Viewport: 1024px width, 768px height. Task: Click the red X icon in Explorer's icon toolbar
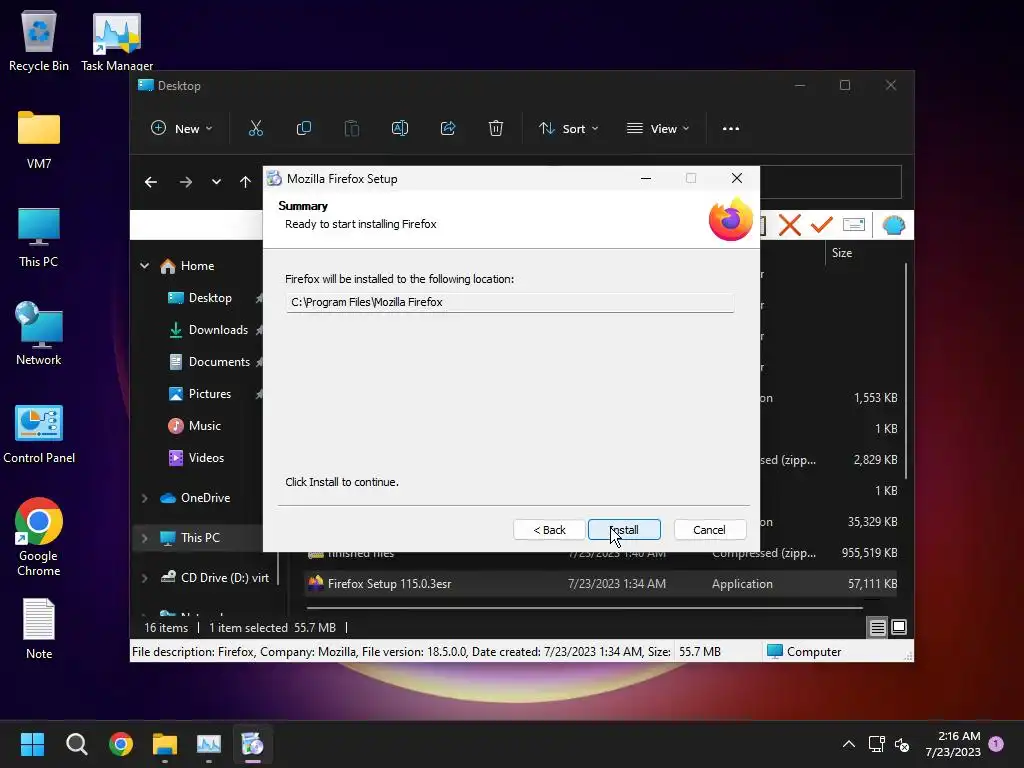coord(790,226)
